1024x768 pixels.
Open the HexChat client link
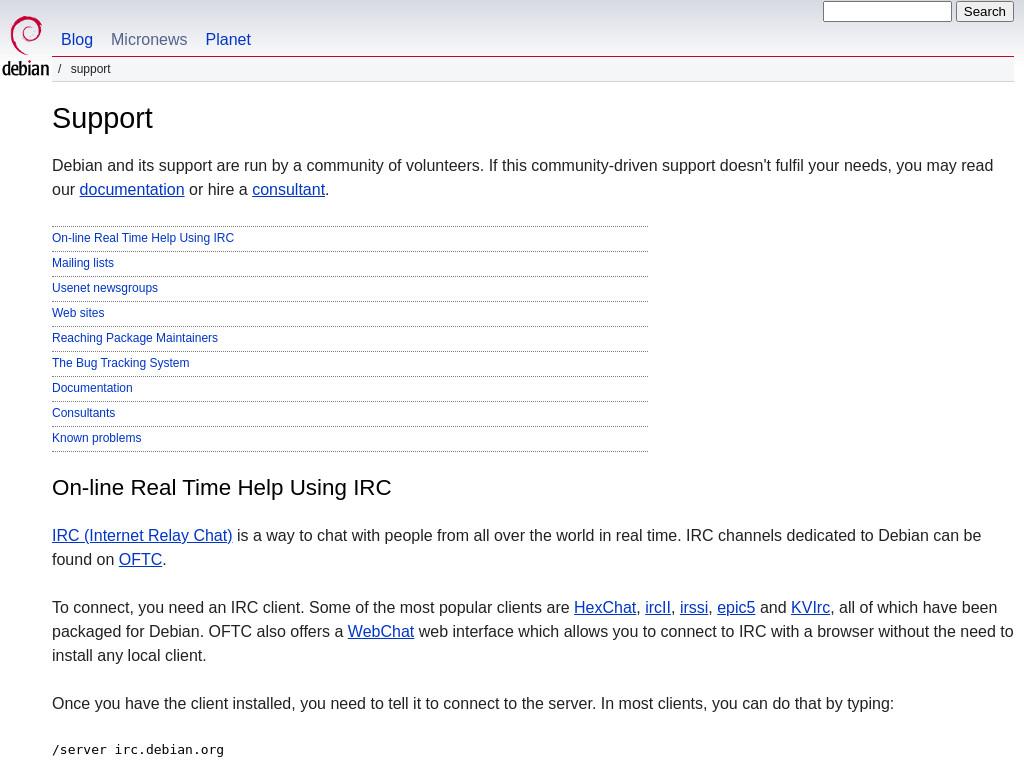point(605,607)
